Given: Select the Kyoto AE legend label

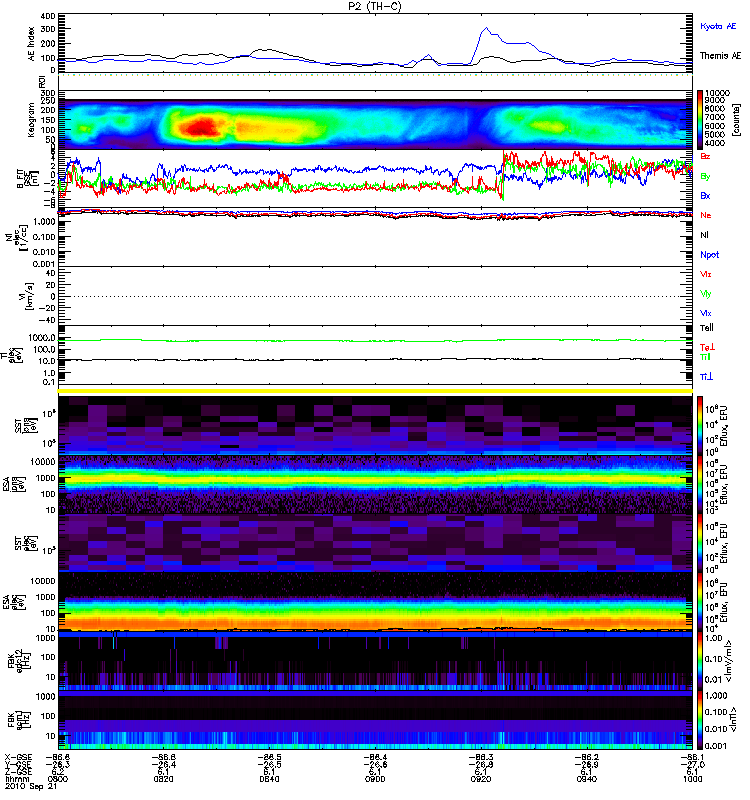Looking at the screenshot, I should coord(718,26).
